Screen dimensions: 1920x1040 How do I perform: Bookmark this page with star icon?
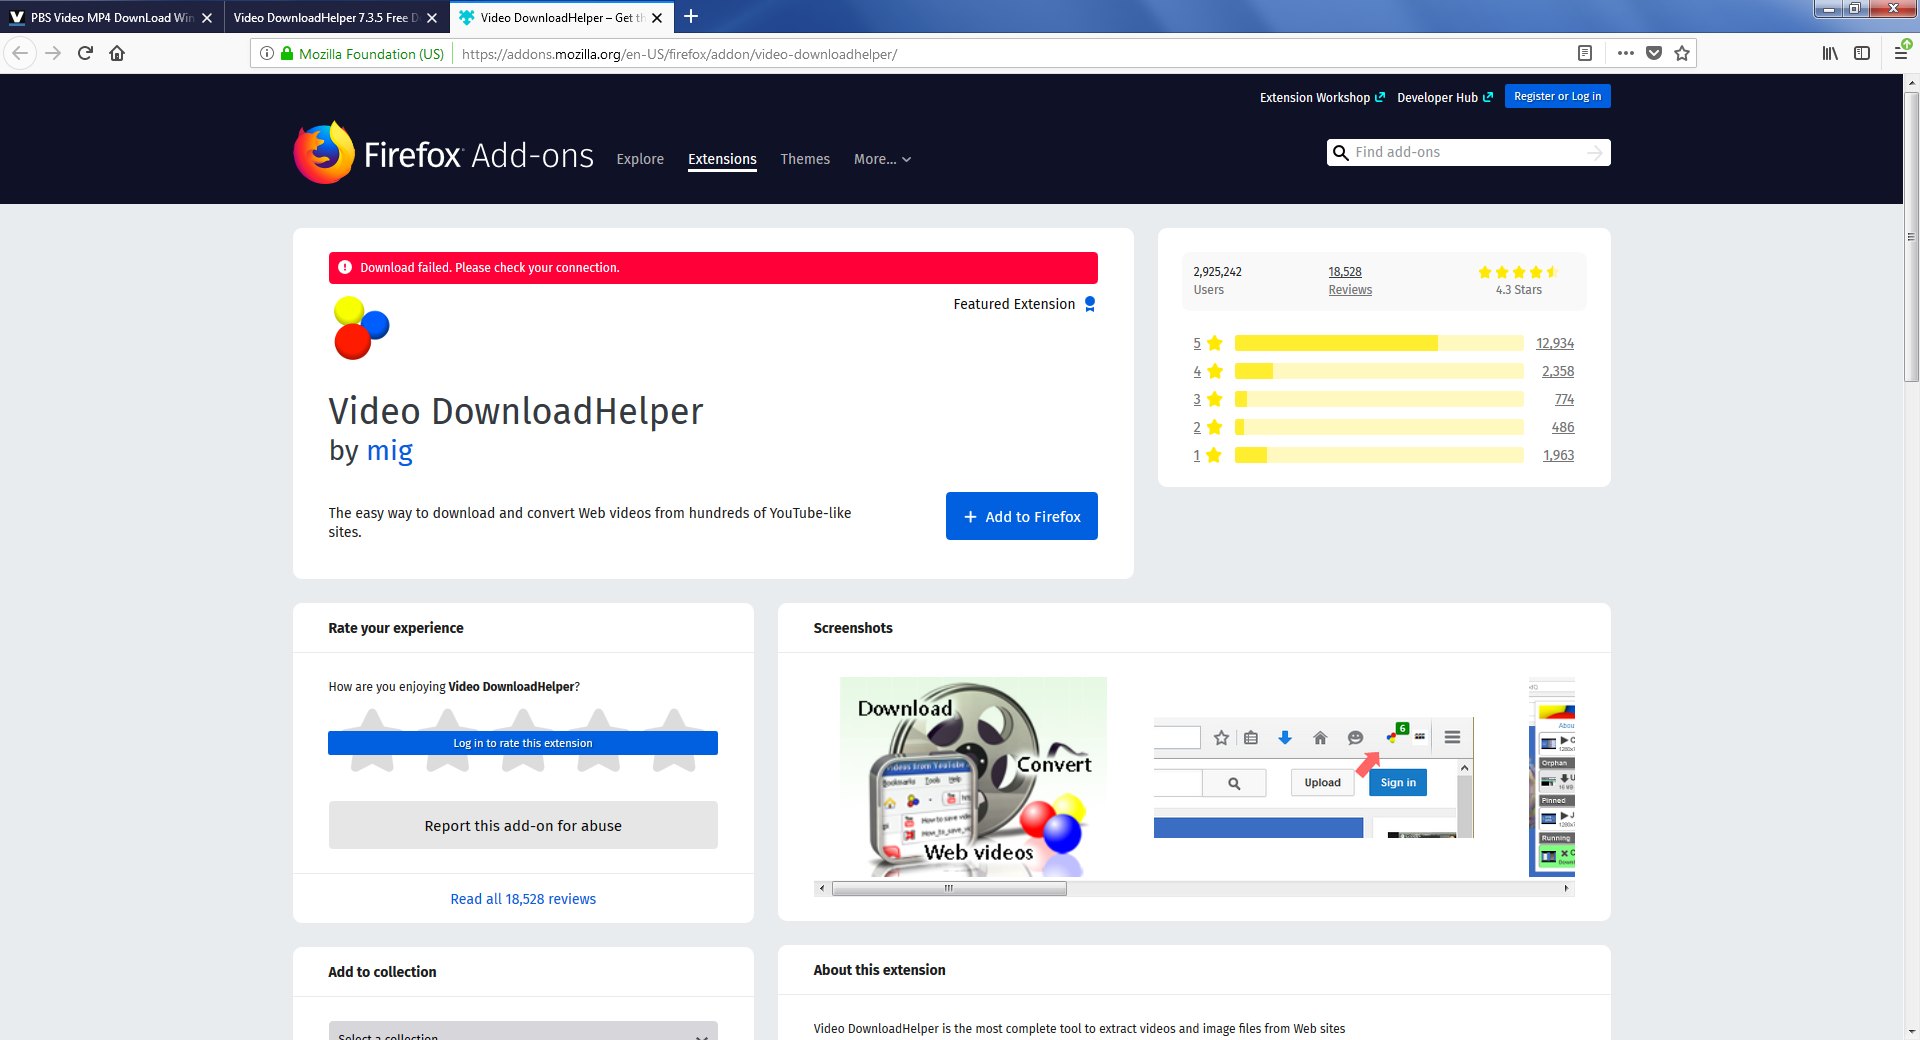coord(1682,53)
